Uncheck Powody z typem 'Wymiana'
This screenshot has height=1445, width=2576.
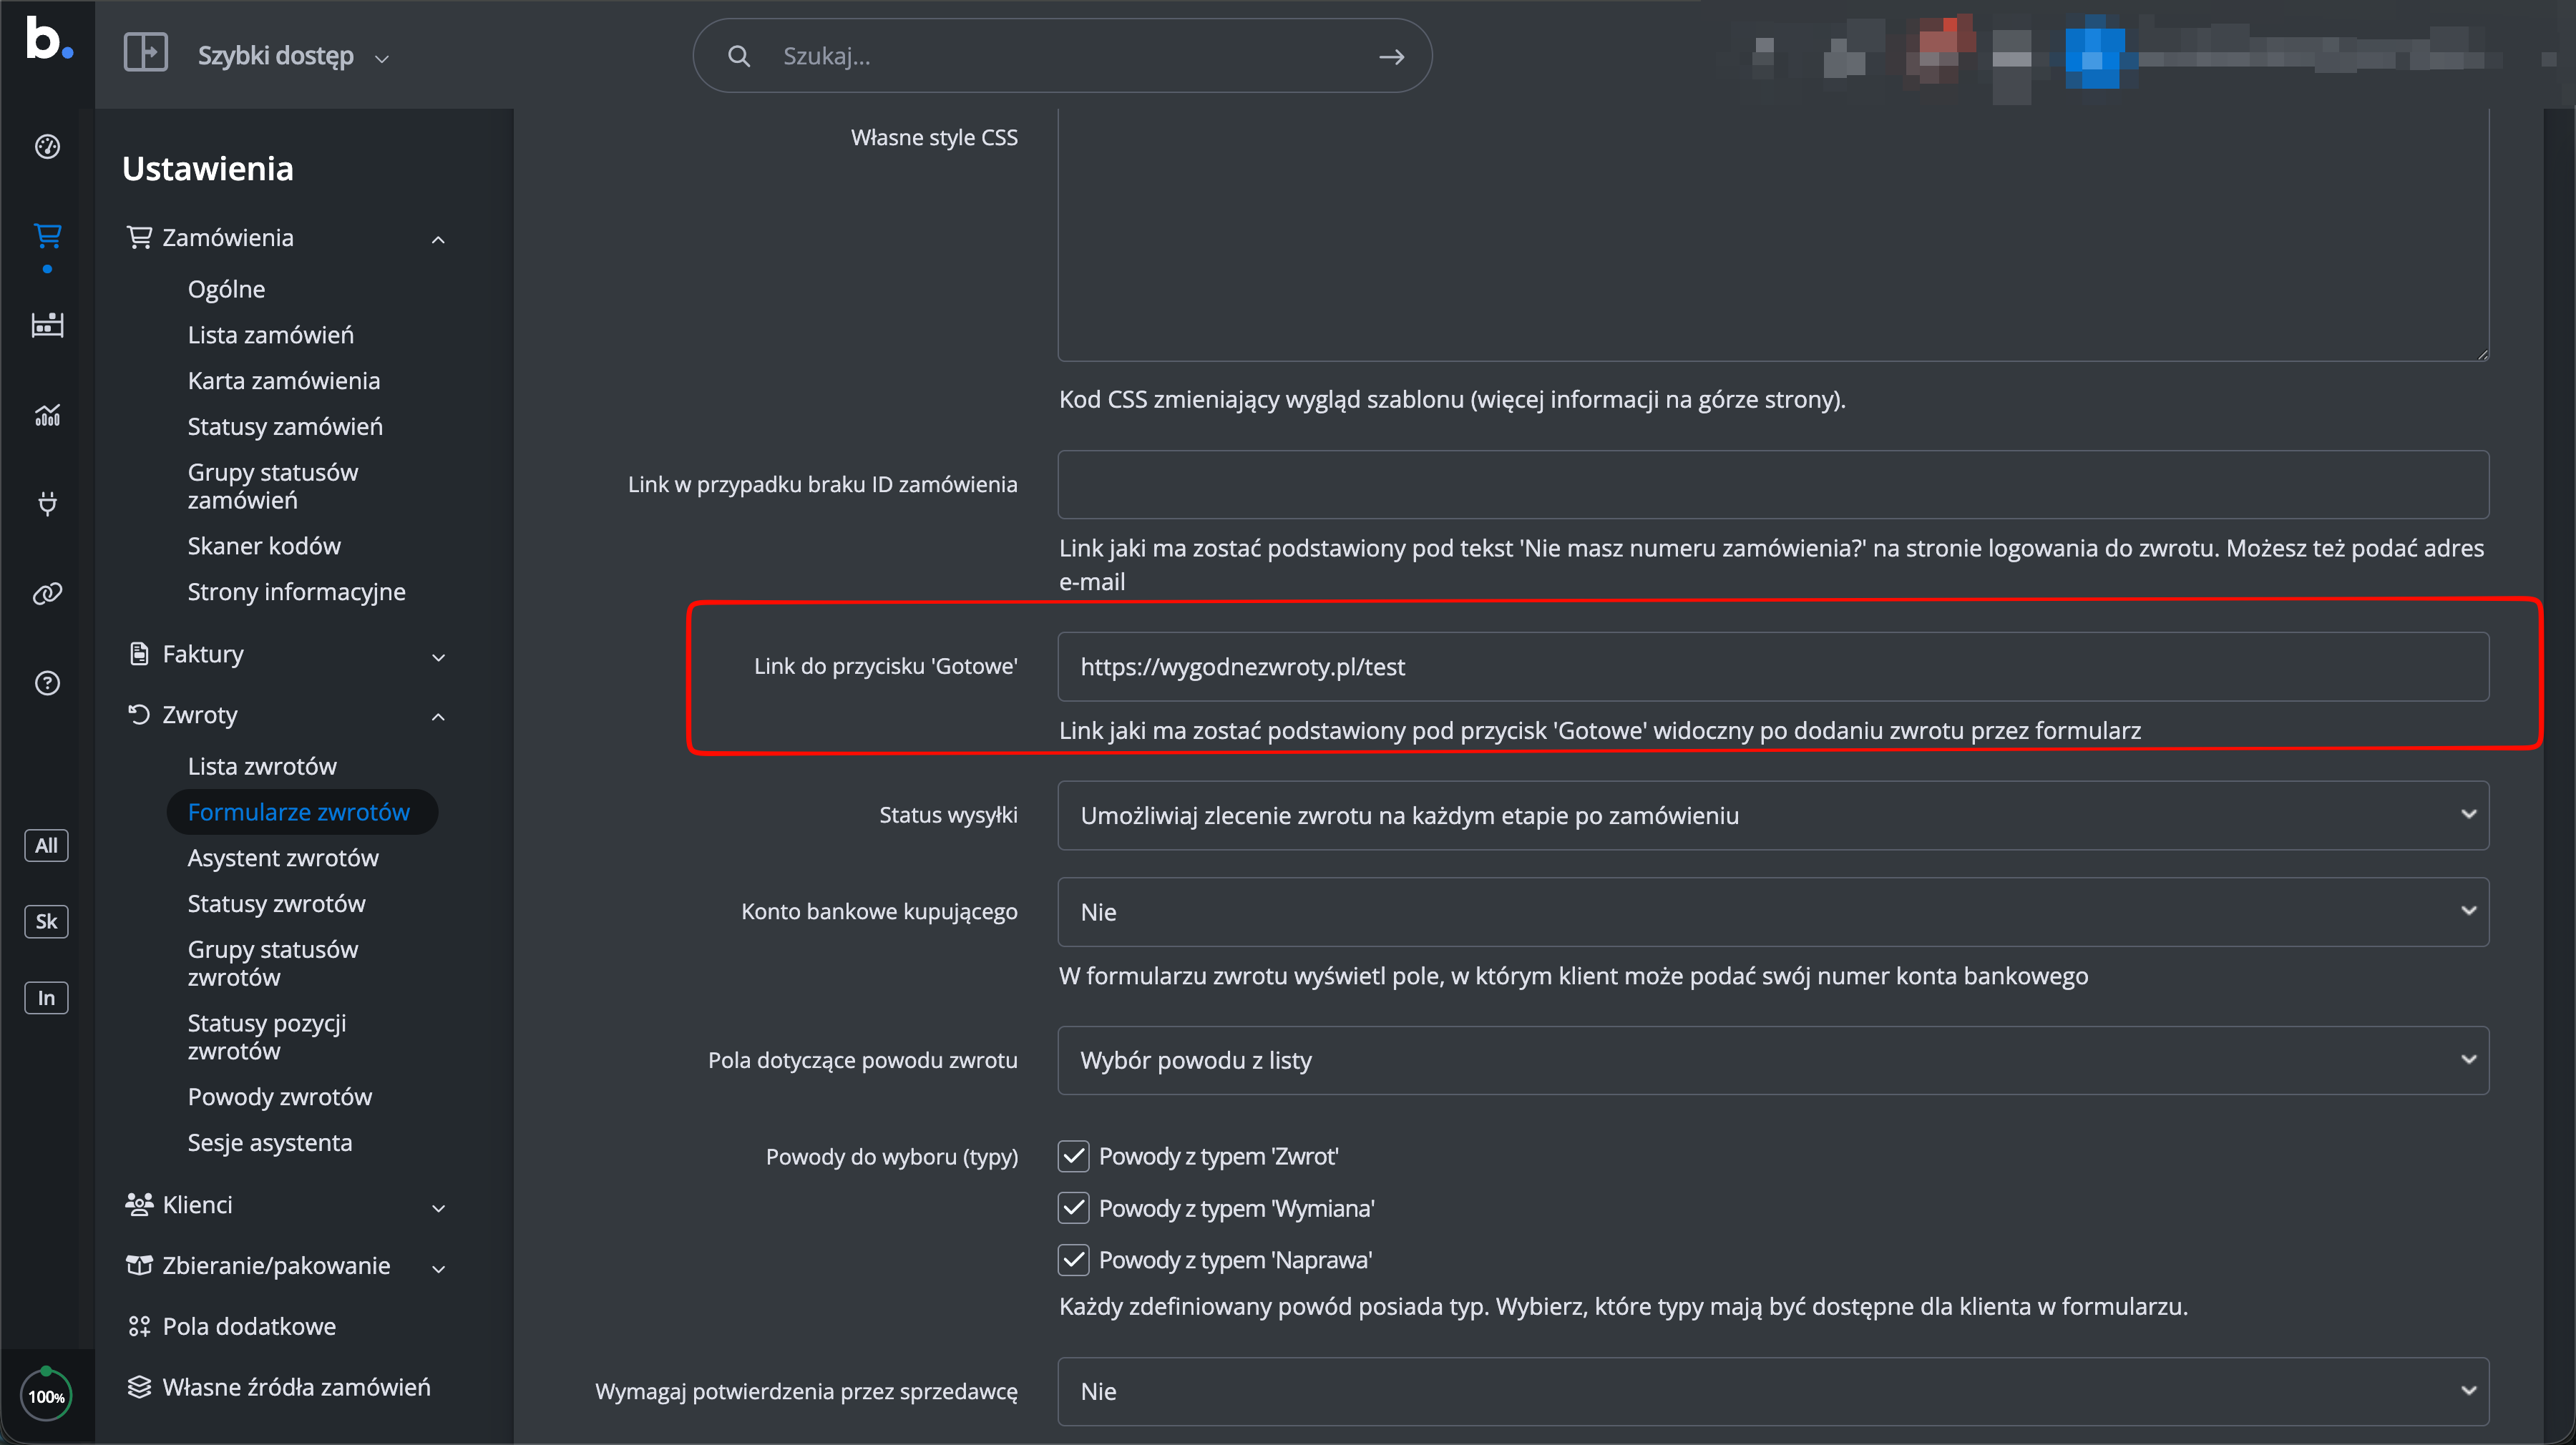tap(1073, 1208)
